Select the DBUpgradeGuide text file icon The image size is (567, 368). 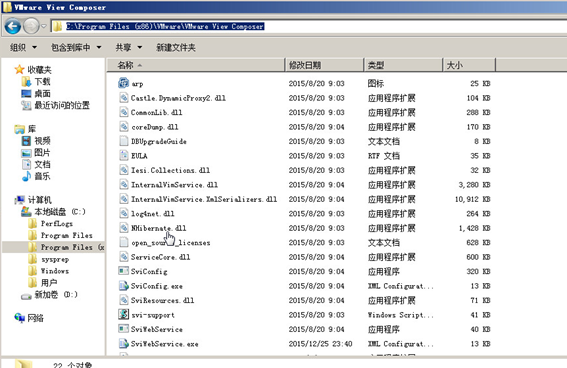(124, 141)
